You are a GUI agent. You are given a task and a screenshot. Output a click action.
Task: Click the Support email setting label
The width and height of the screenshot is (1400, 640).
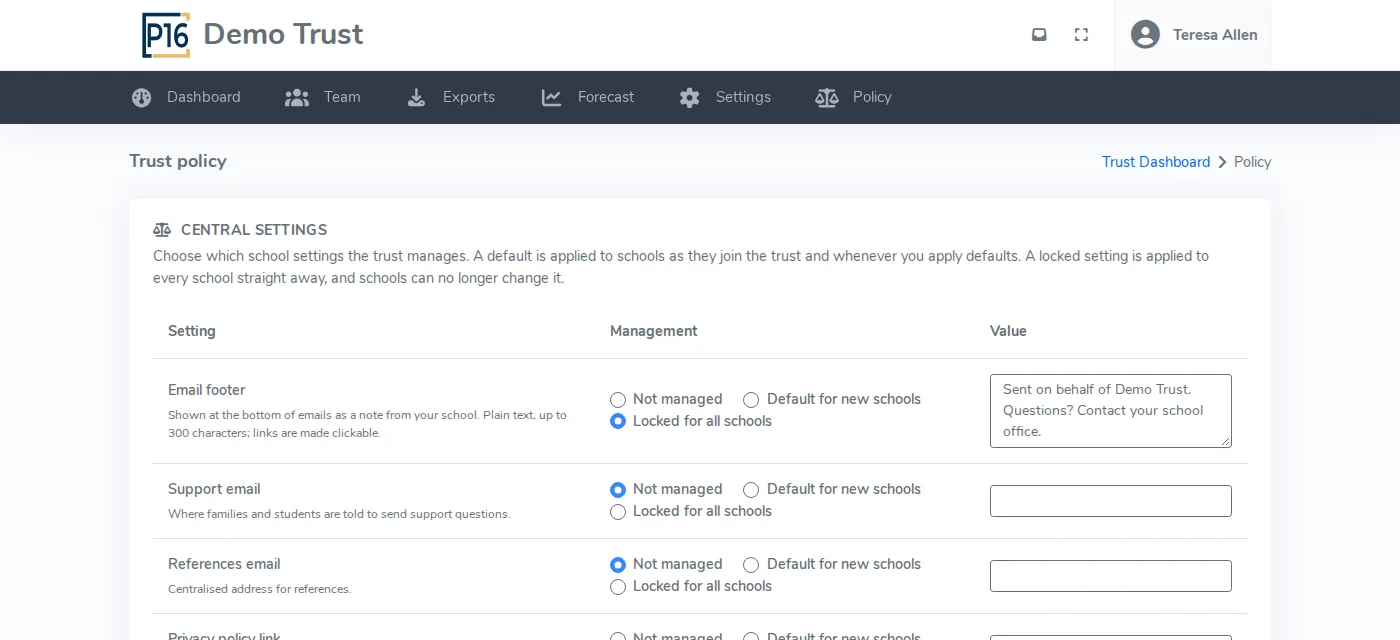click(x=214, y=489)
